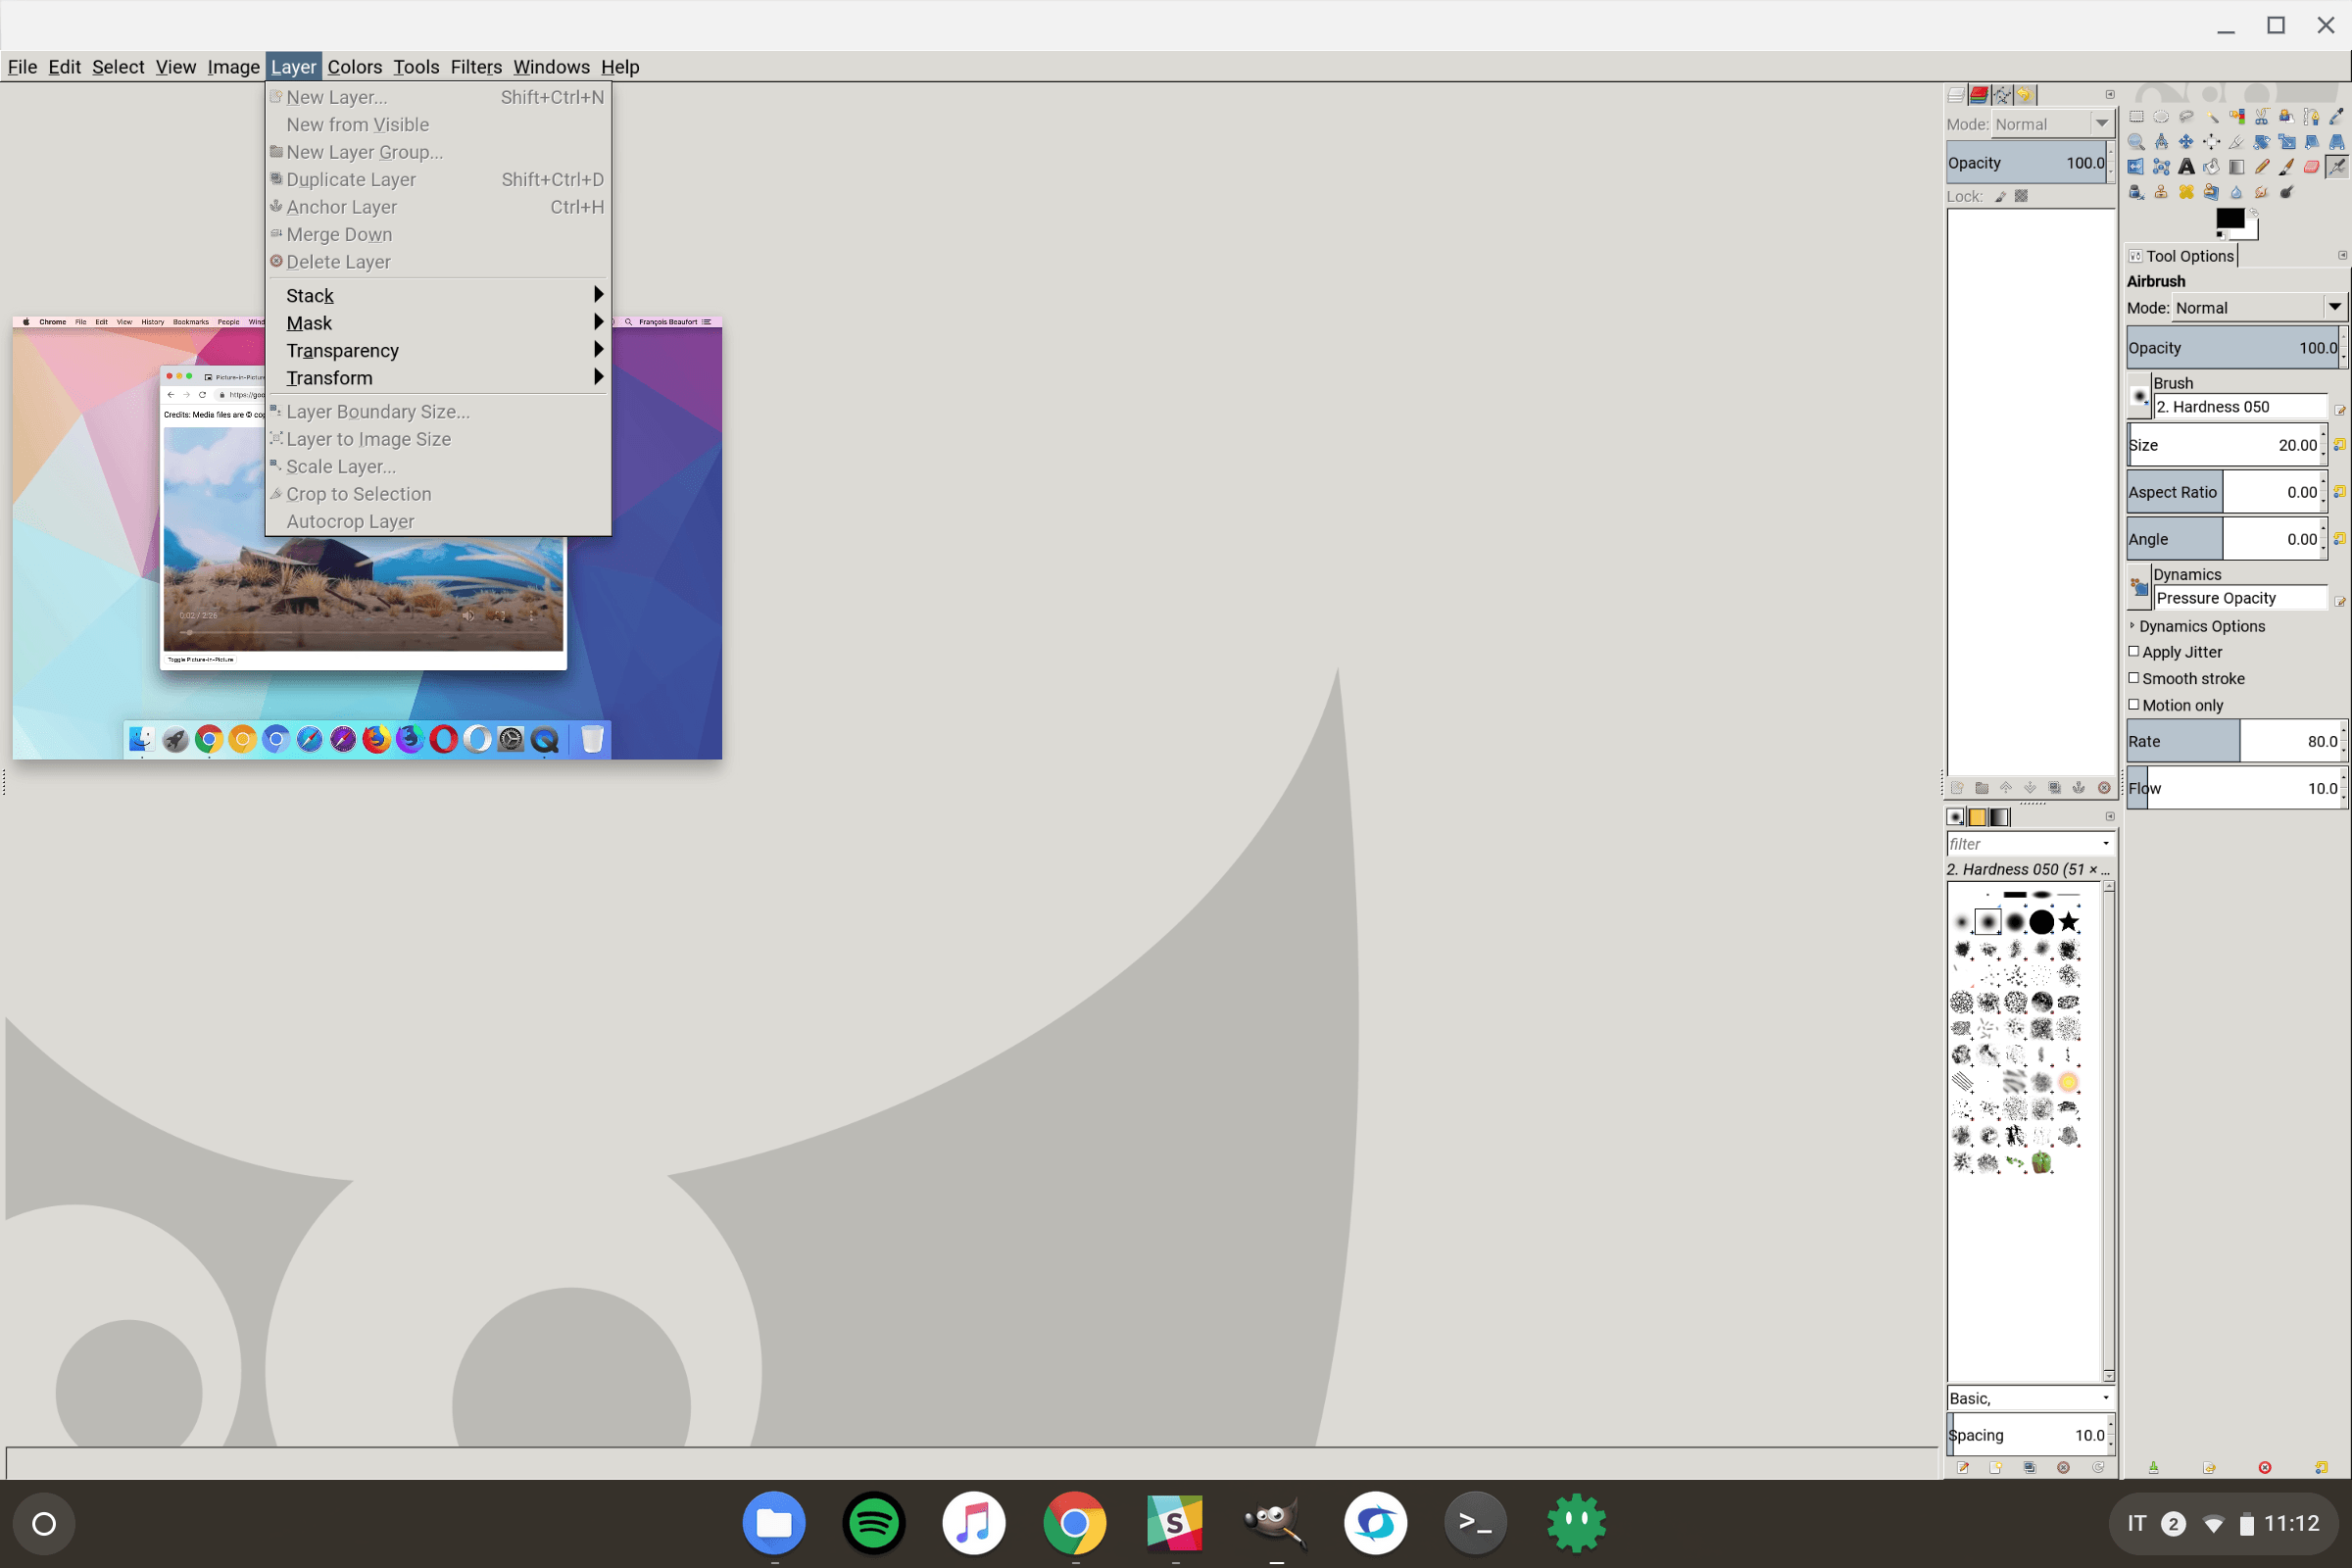
Task: Select the Bucket Fill tool
Action: pos(2212,167)
